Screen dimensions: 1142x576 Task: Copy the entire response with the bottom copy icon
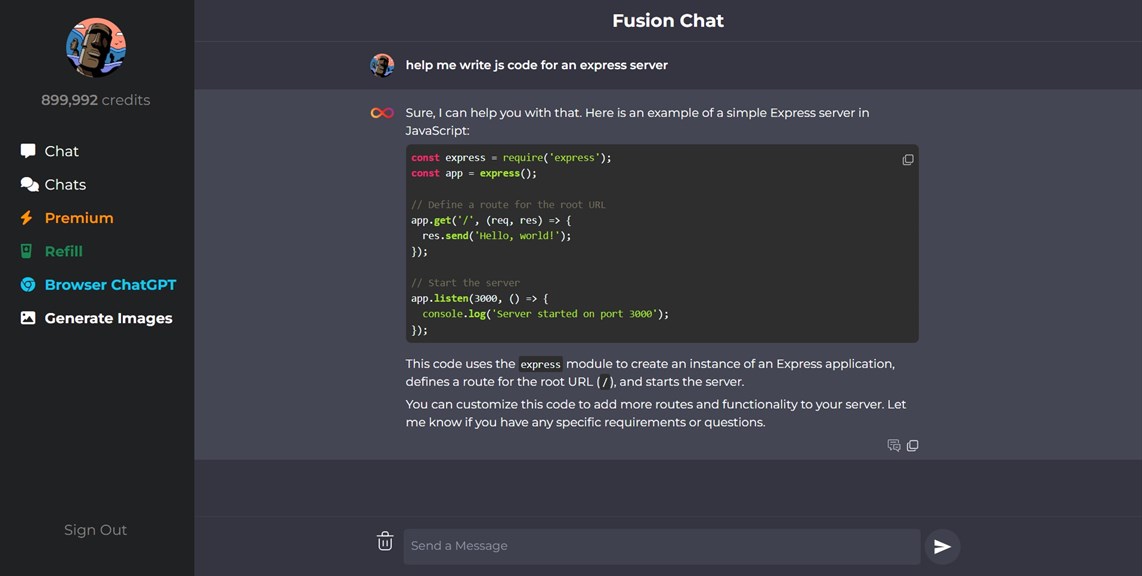pos(913,445)
